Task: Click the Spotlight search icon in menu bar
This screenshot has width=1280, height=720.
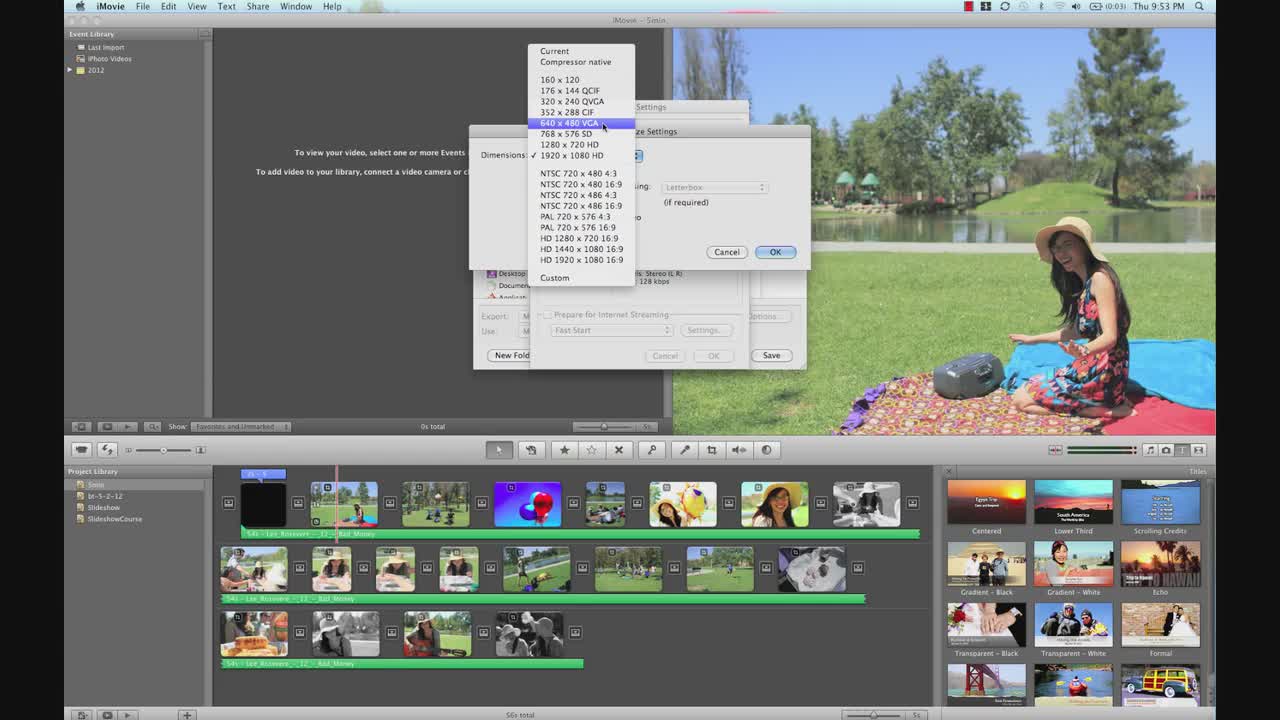Action: coord(1199,6)
